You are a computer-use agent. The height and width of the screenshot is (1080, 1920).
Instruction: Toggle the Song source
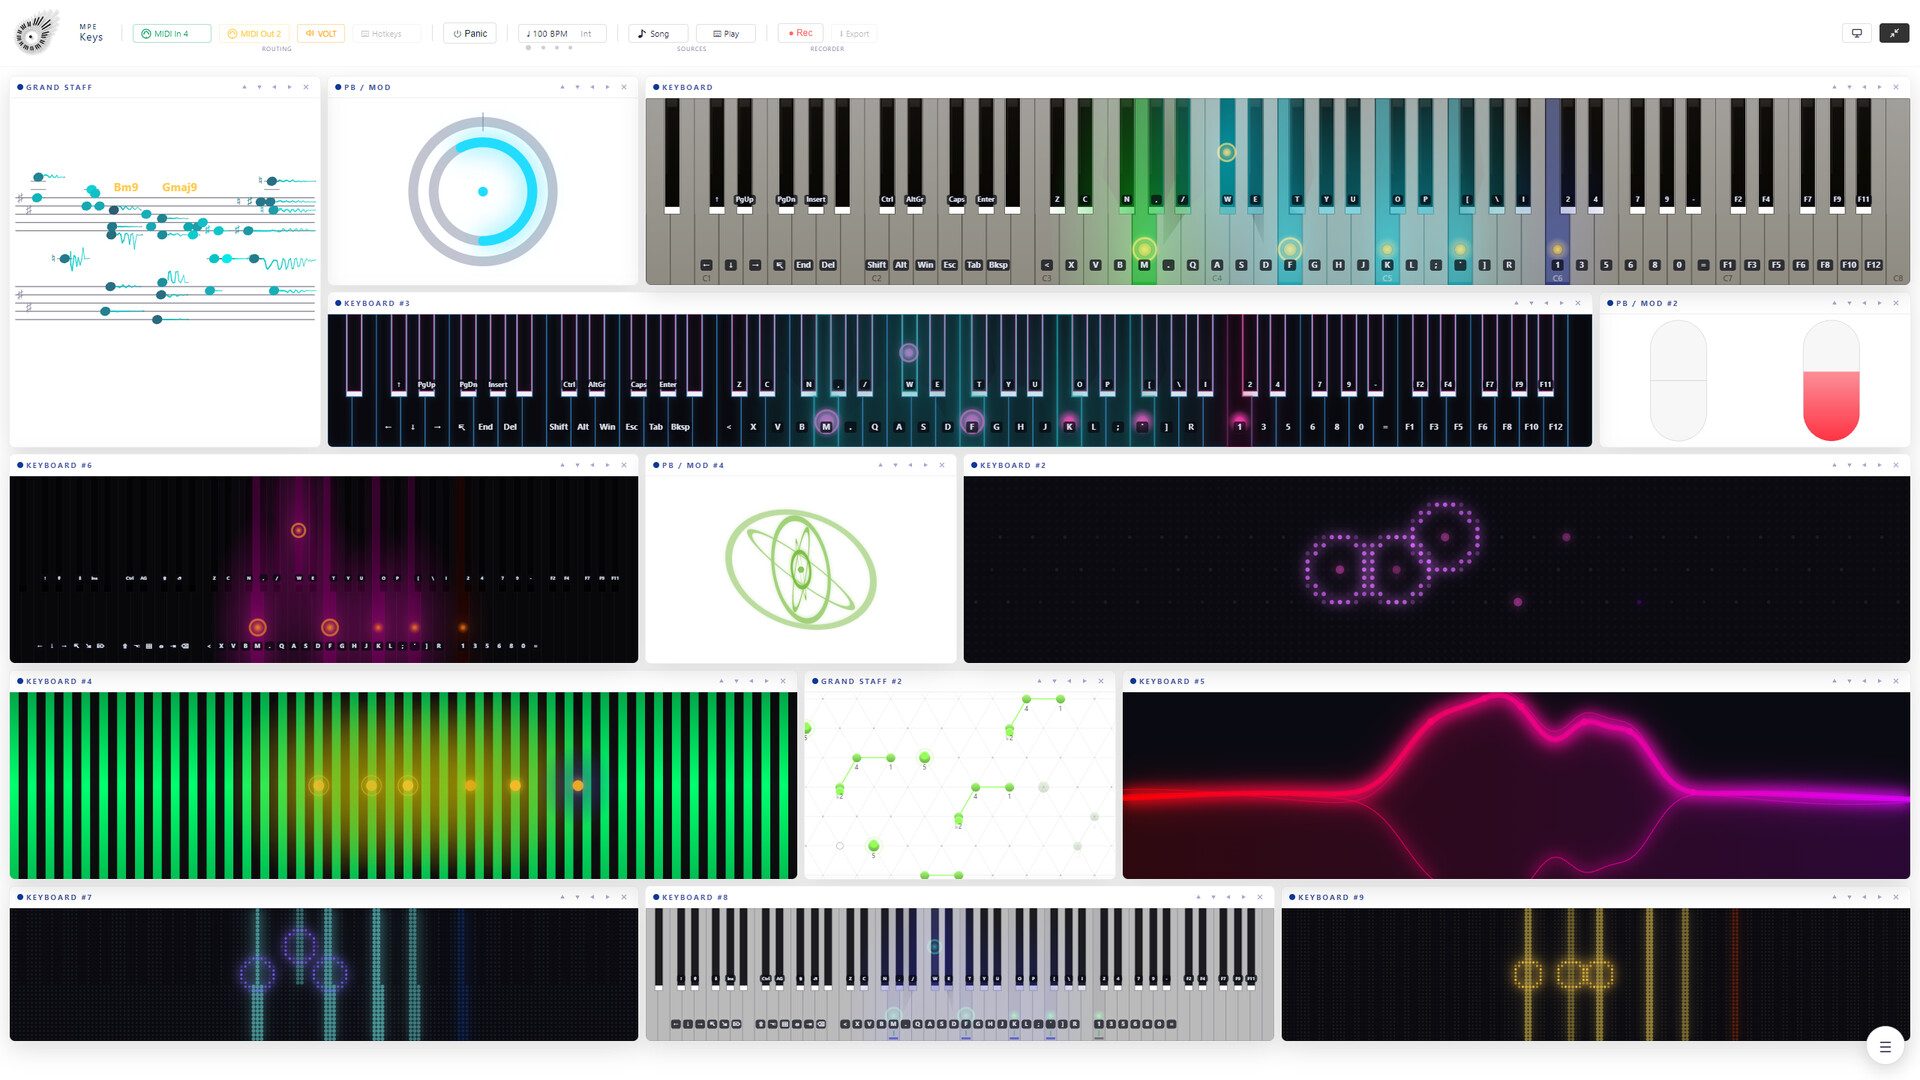point(658,34)
